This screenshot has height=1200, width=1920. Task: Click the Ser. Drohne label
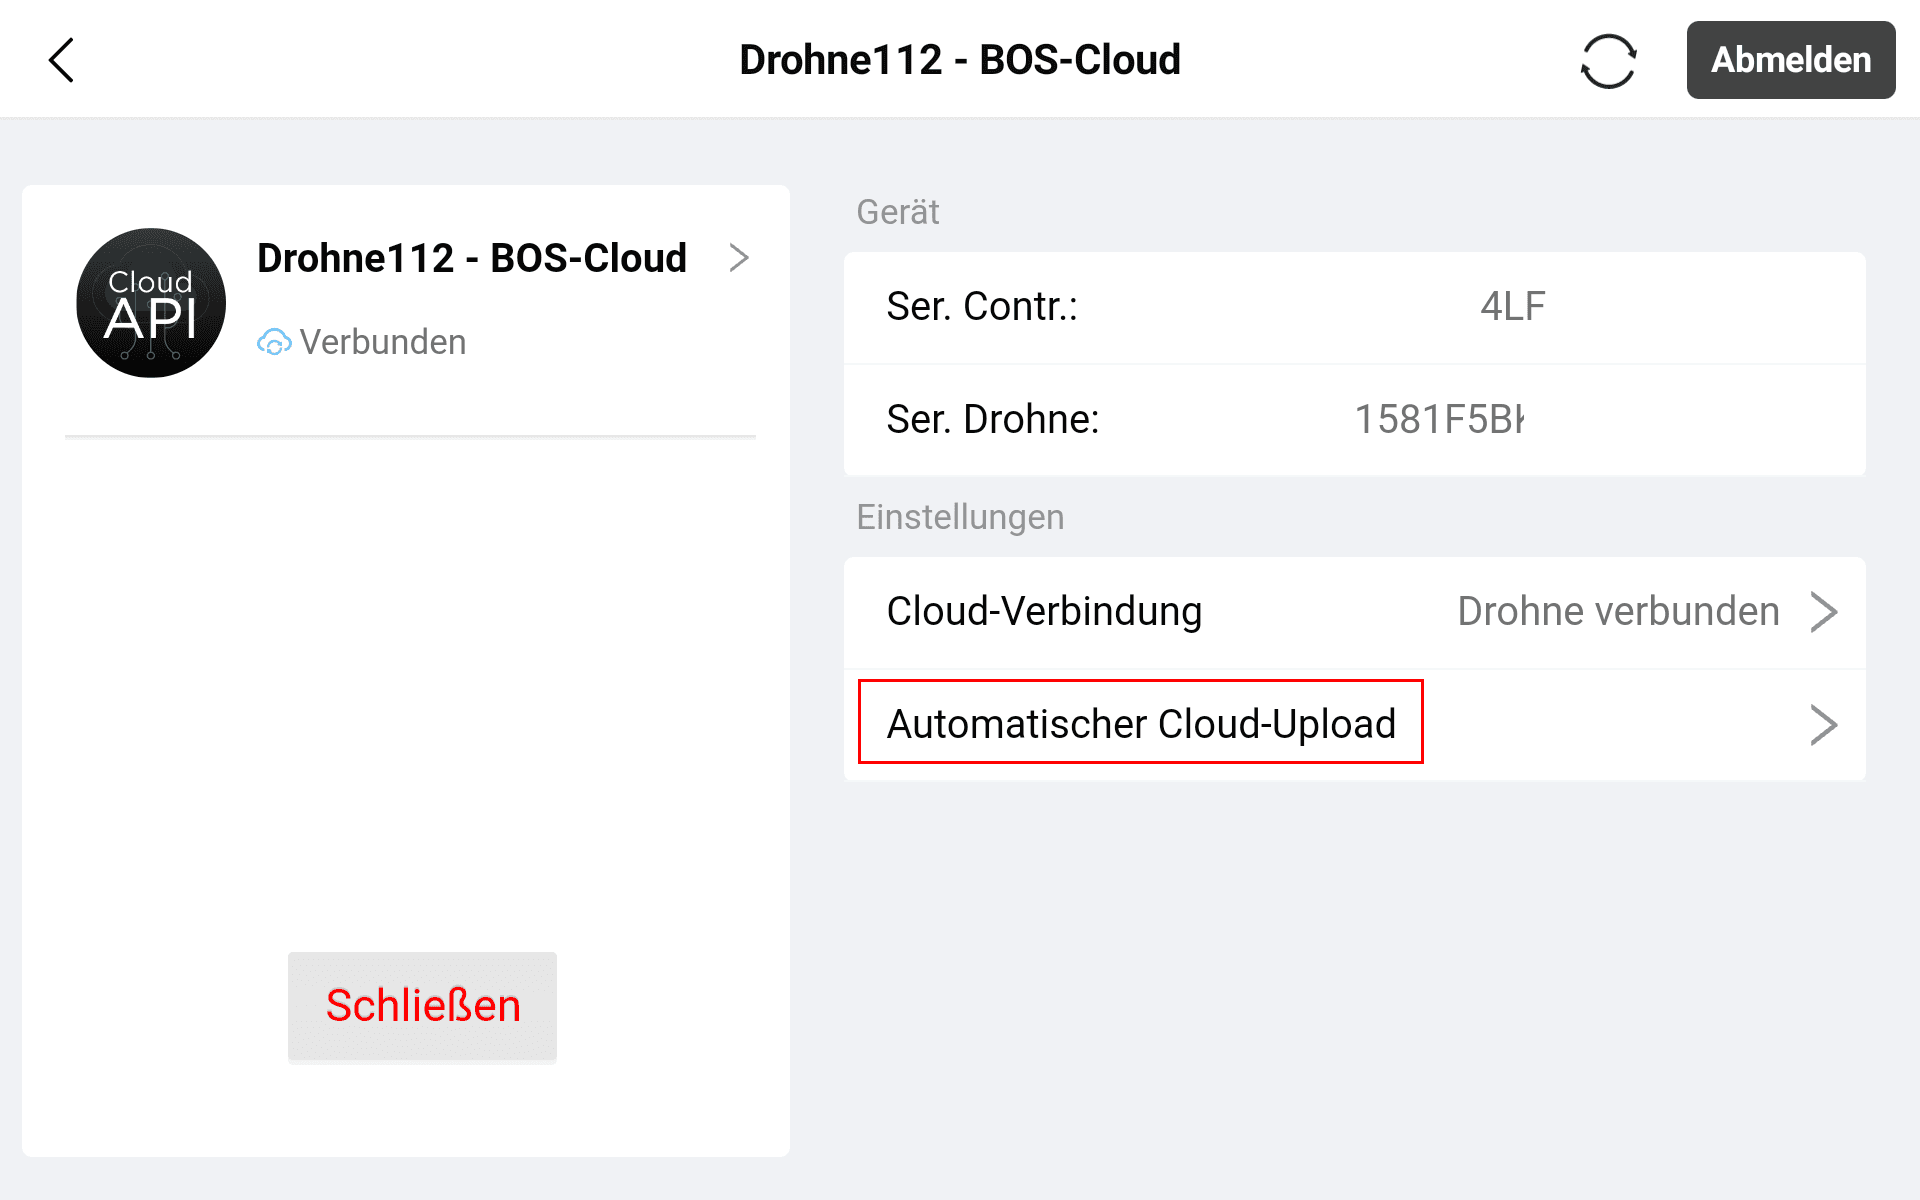(992, 419)
